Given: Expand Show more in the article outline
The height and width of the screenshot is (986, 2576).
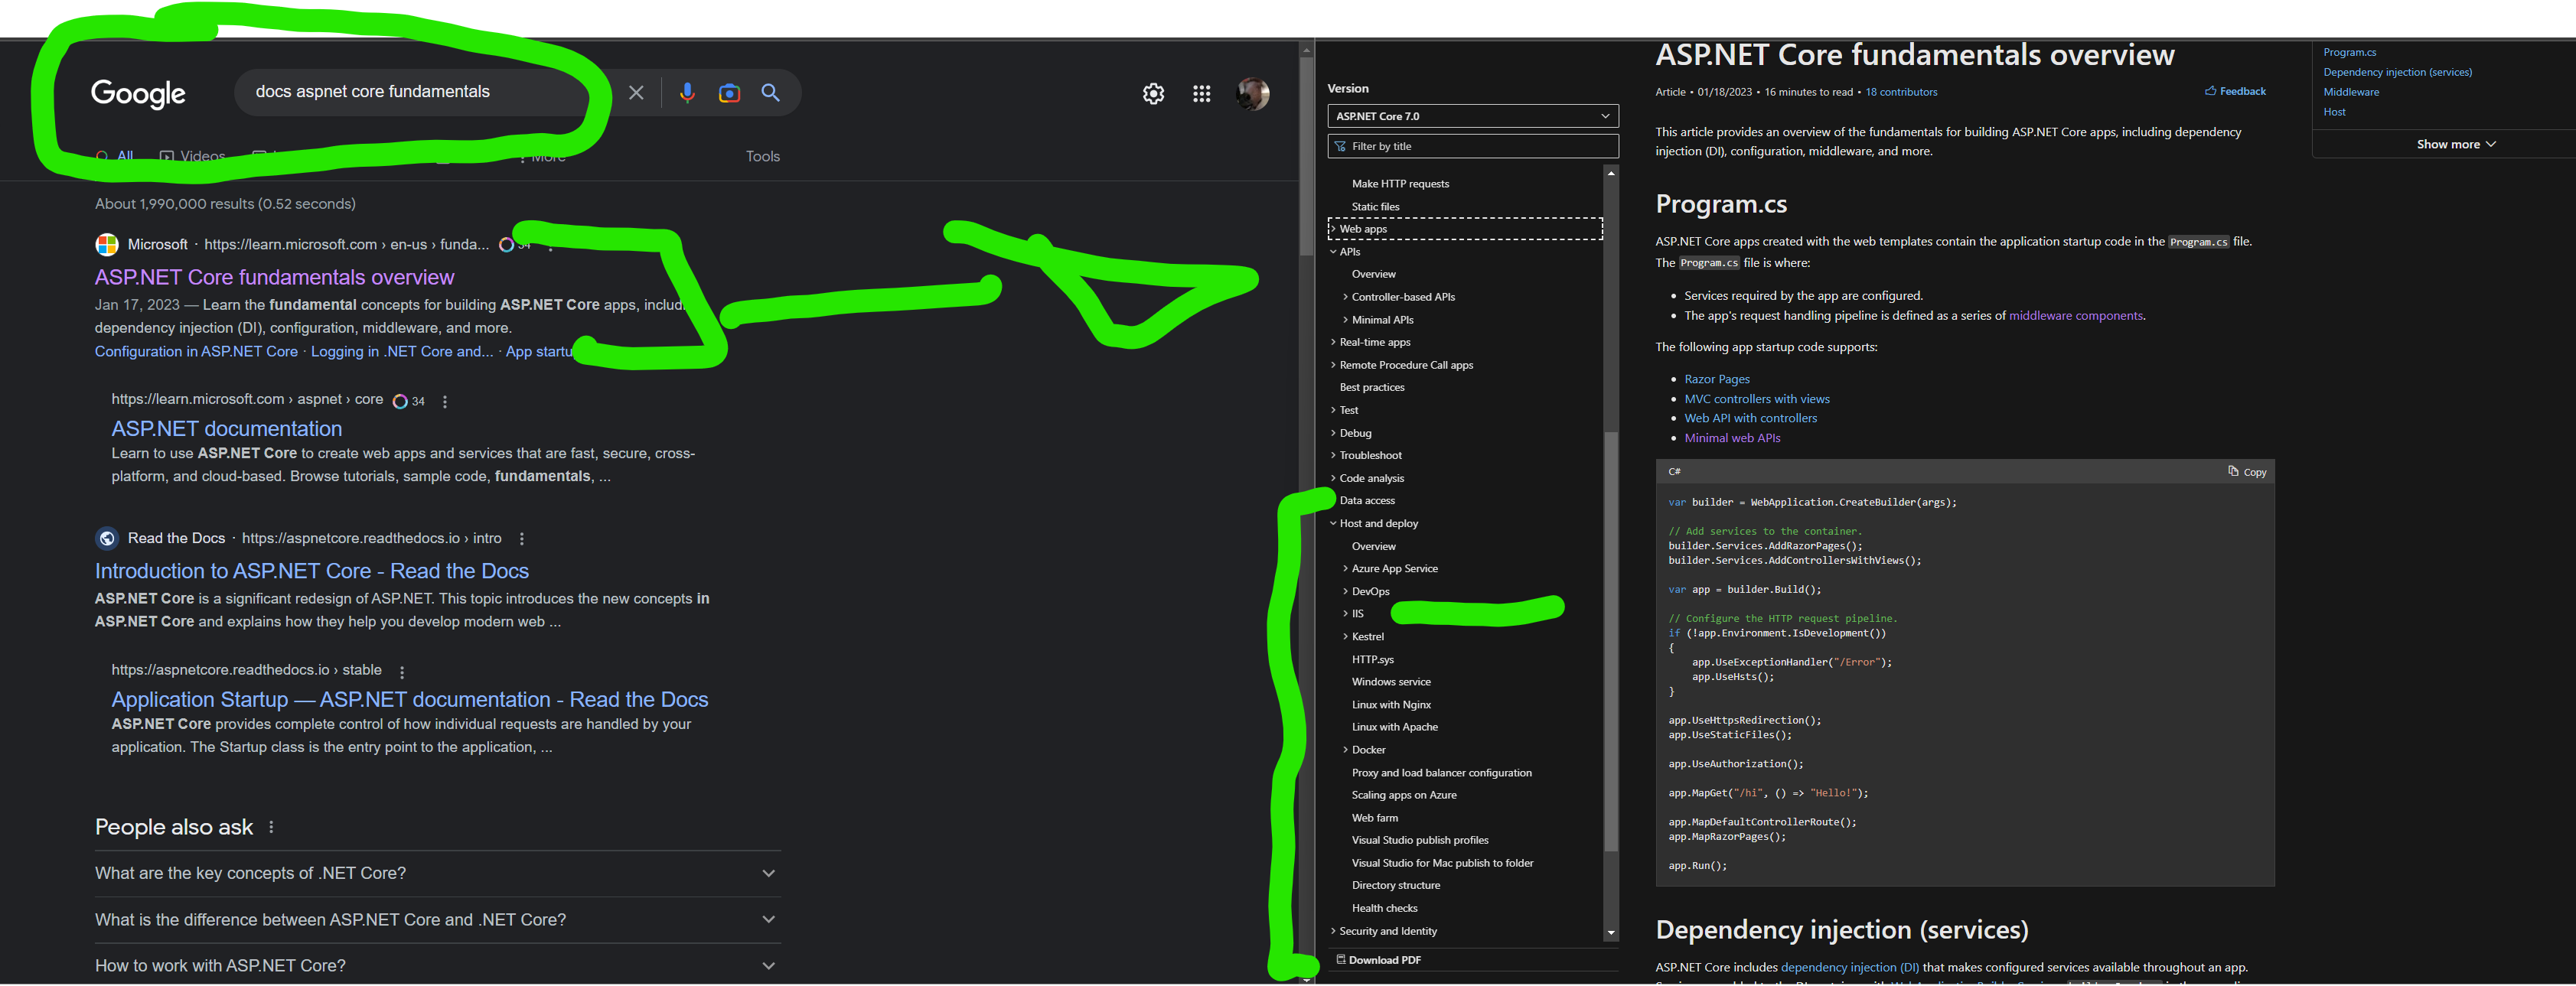Looking at the screenshot, I should click(x=2455, y=144).
